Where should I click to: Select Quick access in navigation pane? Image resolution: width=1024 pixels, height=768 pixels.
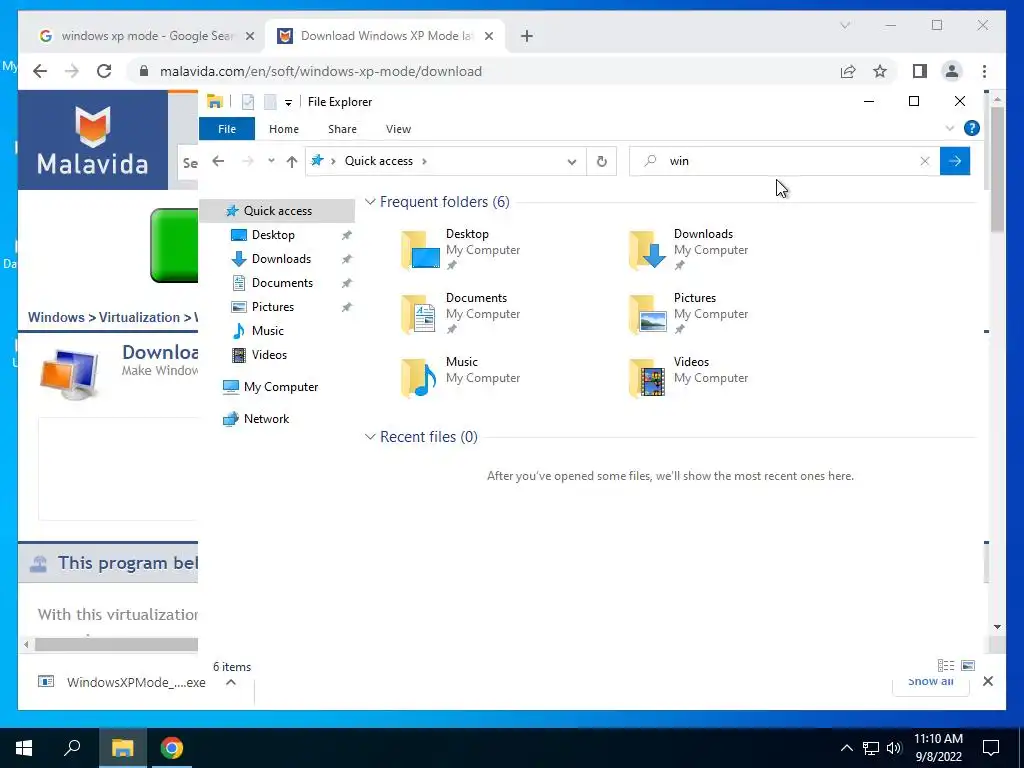tap(277, 211)
